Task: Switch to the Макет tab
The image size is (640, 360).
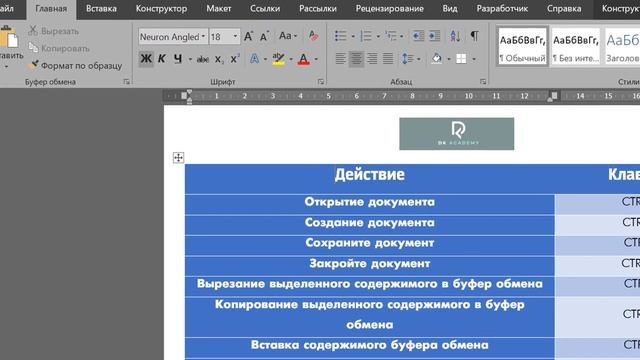Action: (219, 9)
